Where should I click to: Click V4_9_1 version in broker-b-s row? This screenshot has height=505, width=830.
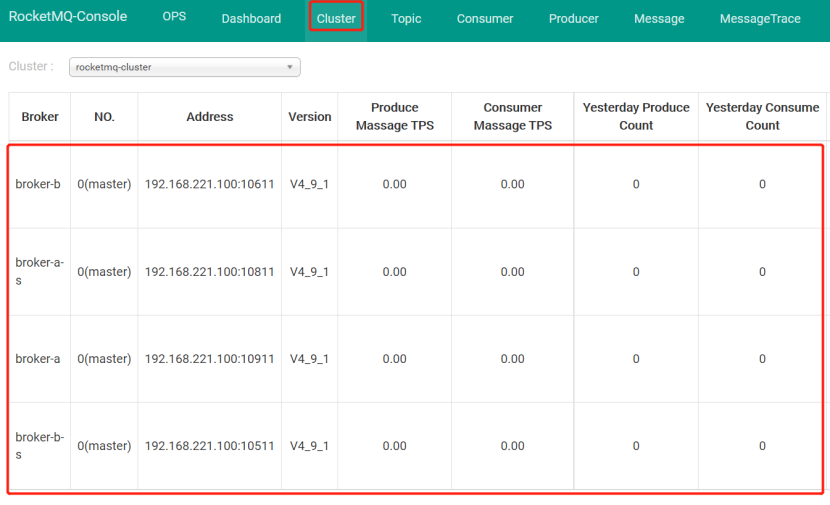tap(309, 446)
